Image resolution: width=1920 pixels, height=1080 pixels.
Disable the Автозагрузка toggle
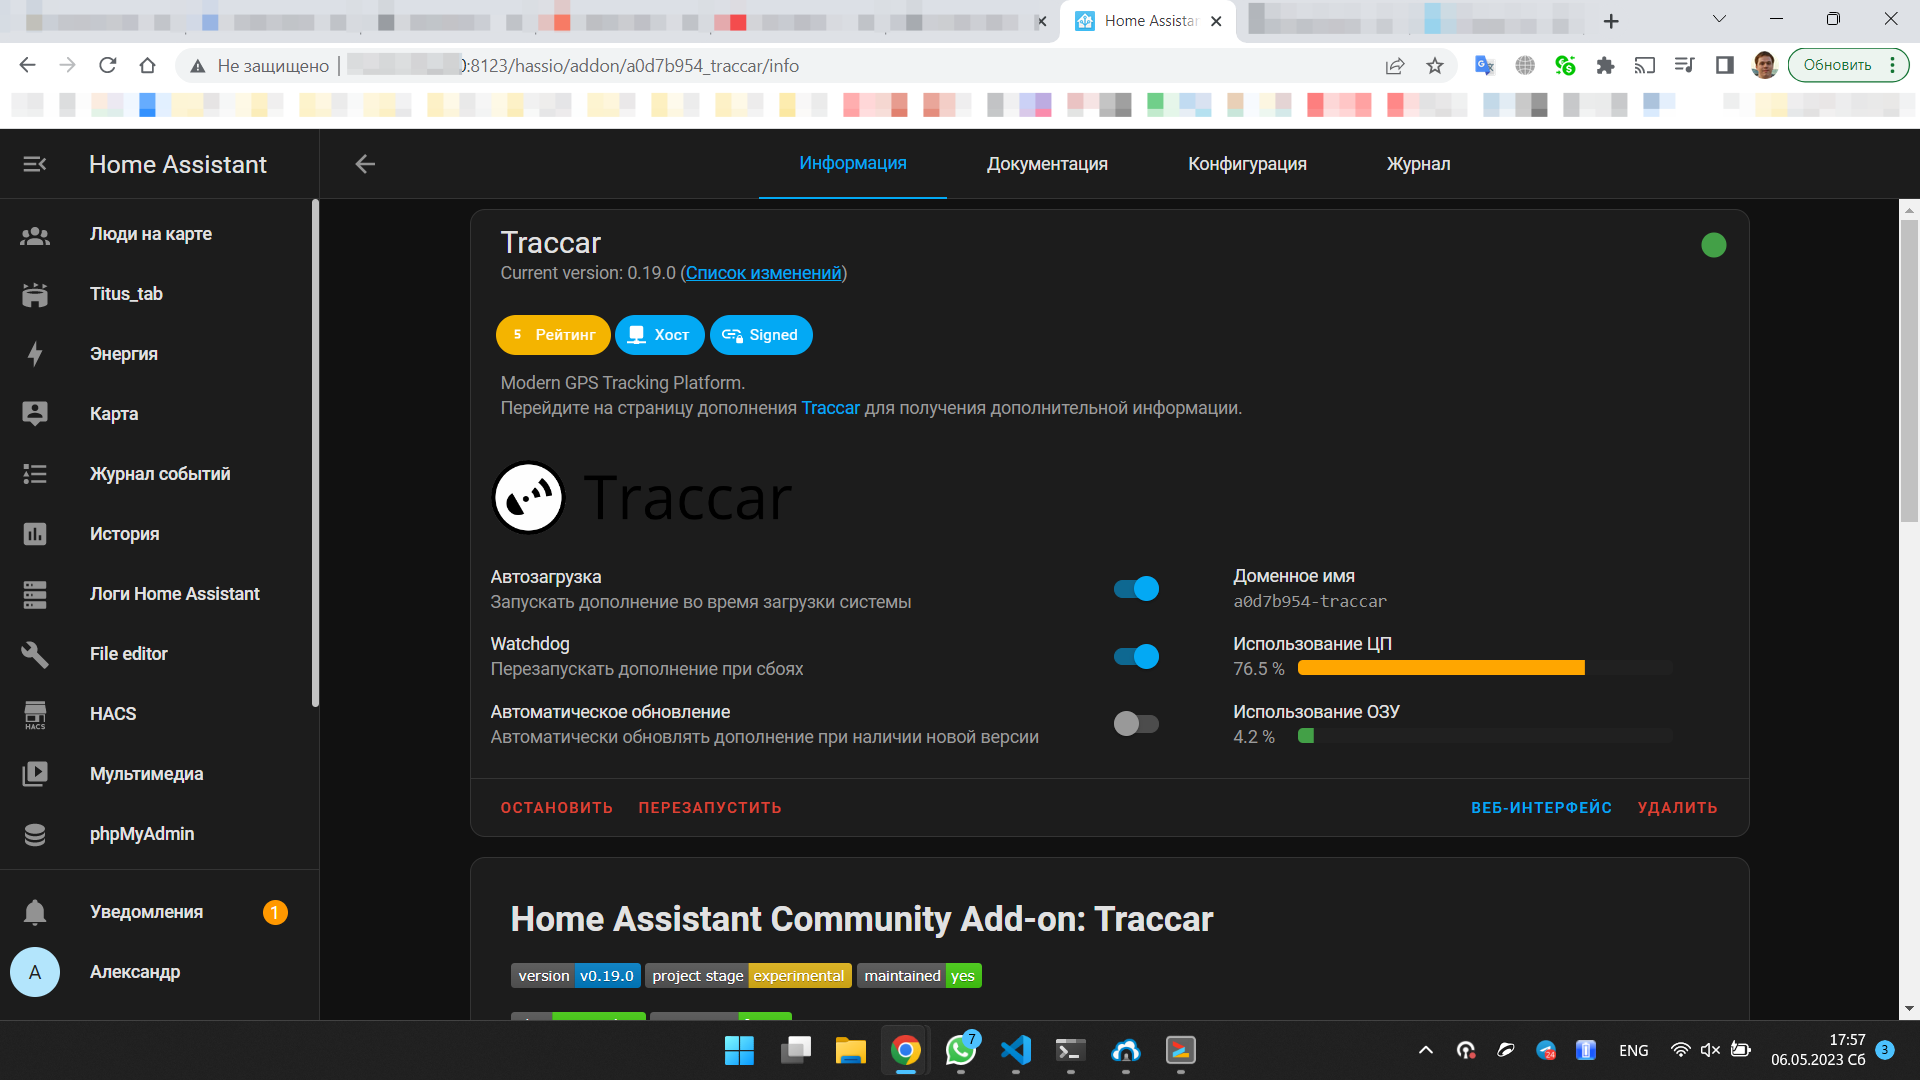[x=1135, y=588]
